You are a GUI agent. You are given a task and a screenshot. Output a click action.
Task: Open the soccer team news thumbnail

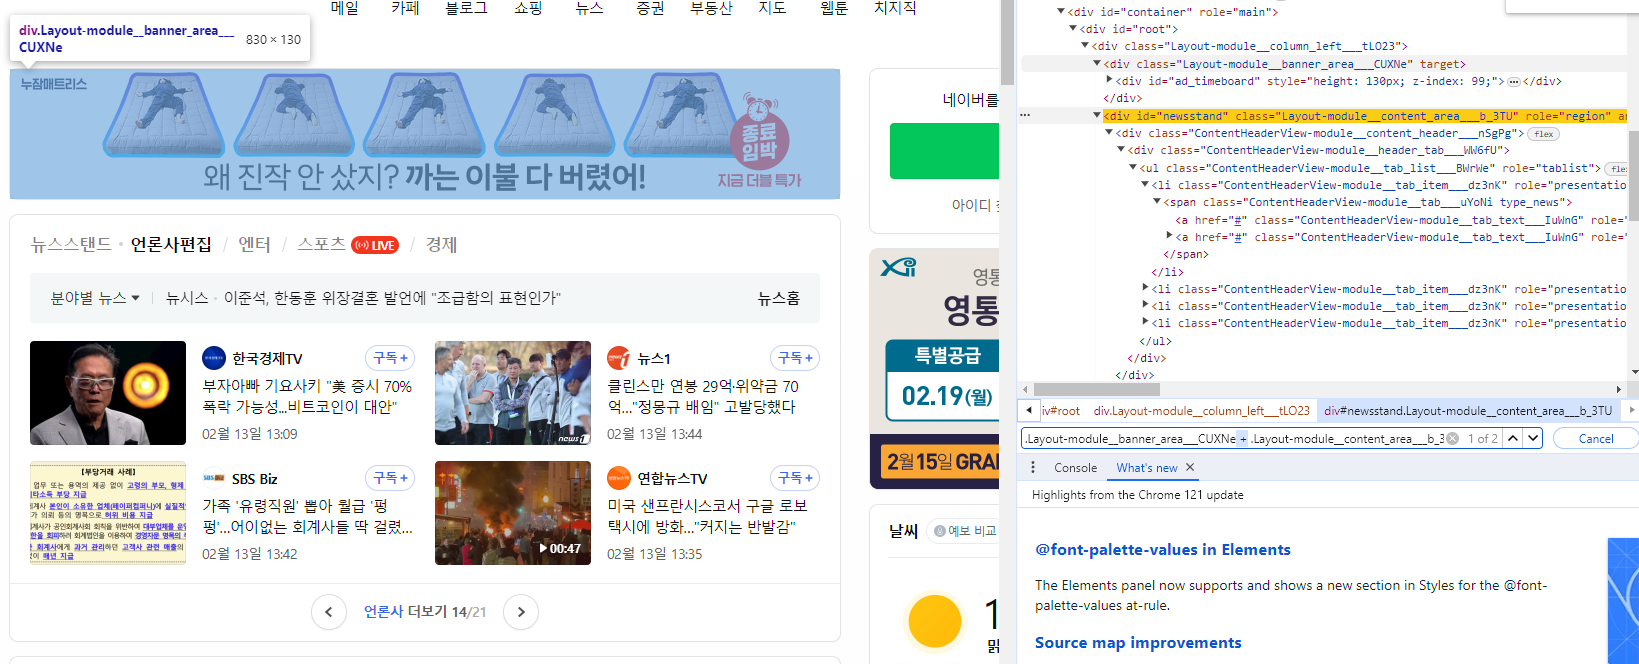(x=513, y=393)
